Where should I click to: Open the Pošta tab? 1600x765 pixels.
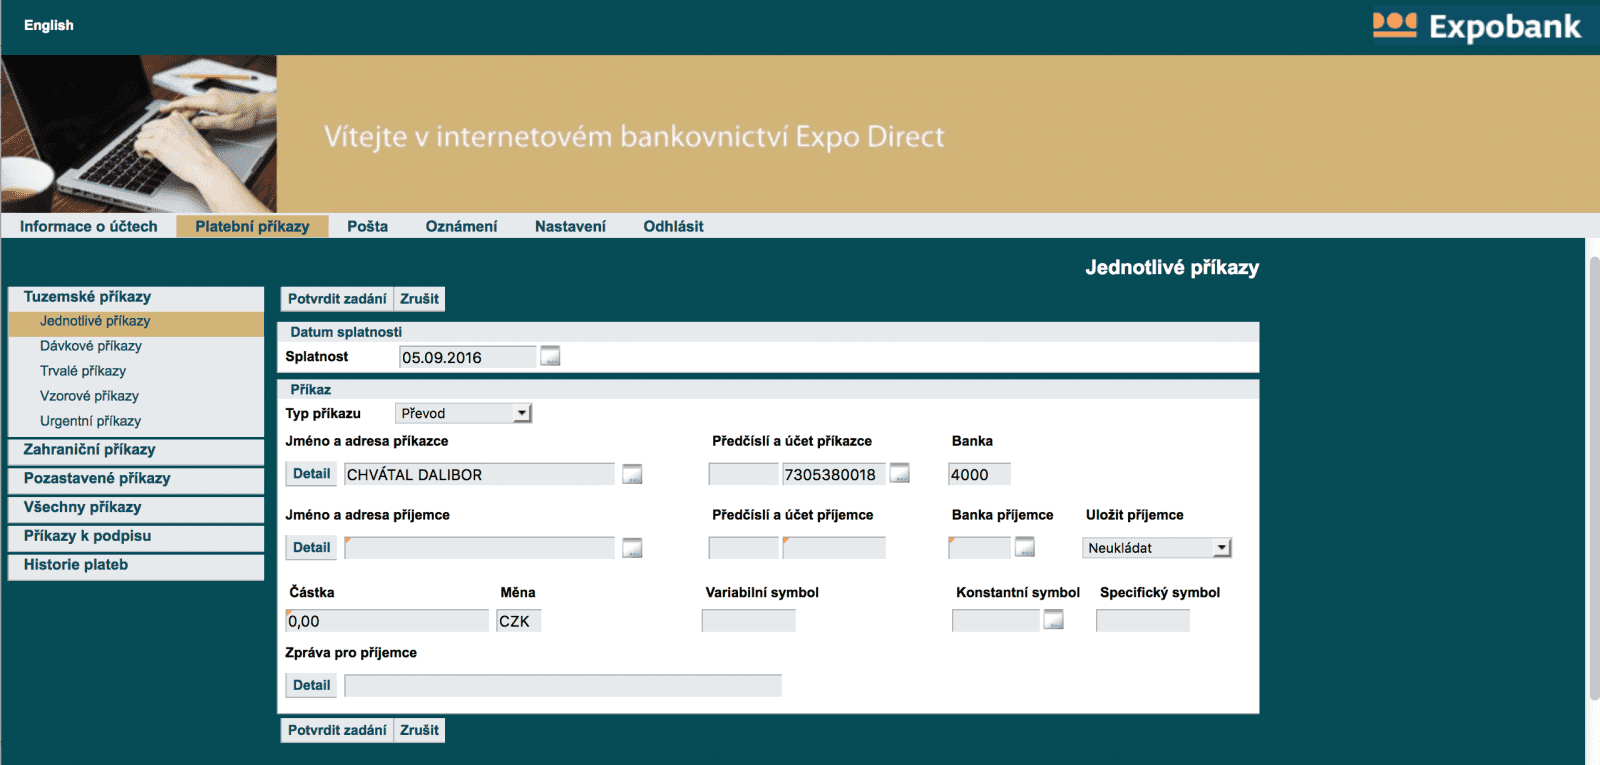[368, 226]
